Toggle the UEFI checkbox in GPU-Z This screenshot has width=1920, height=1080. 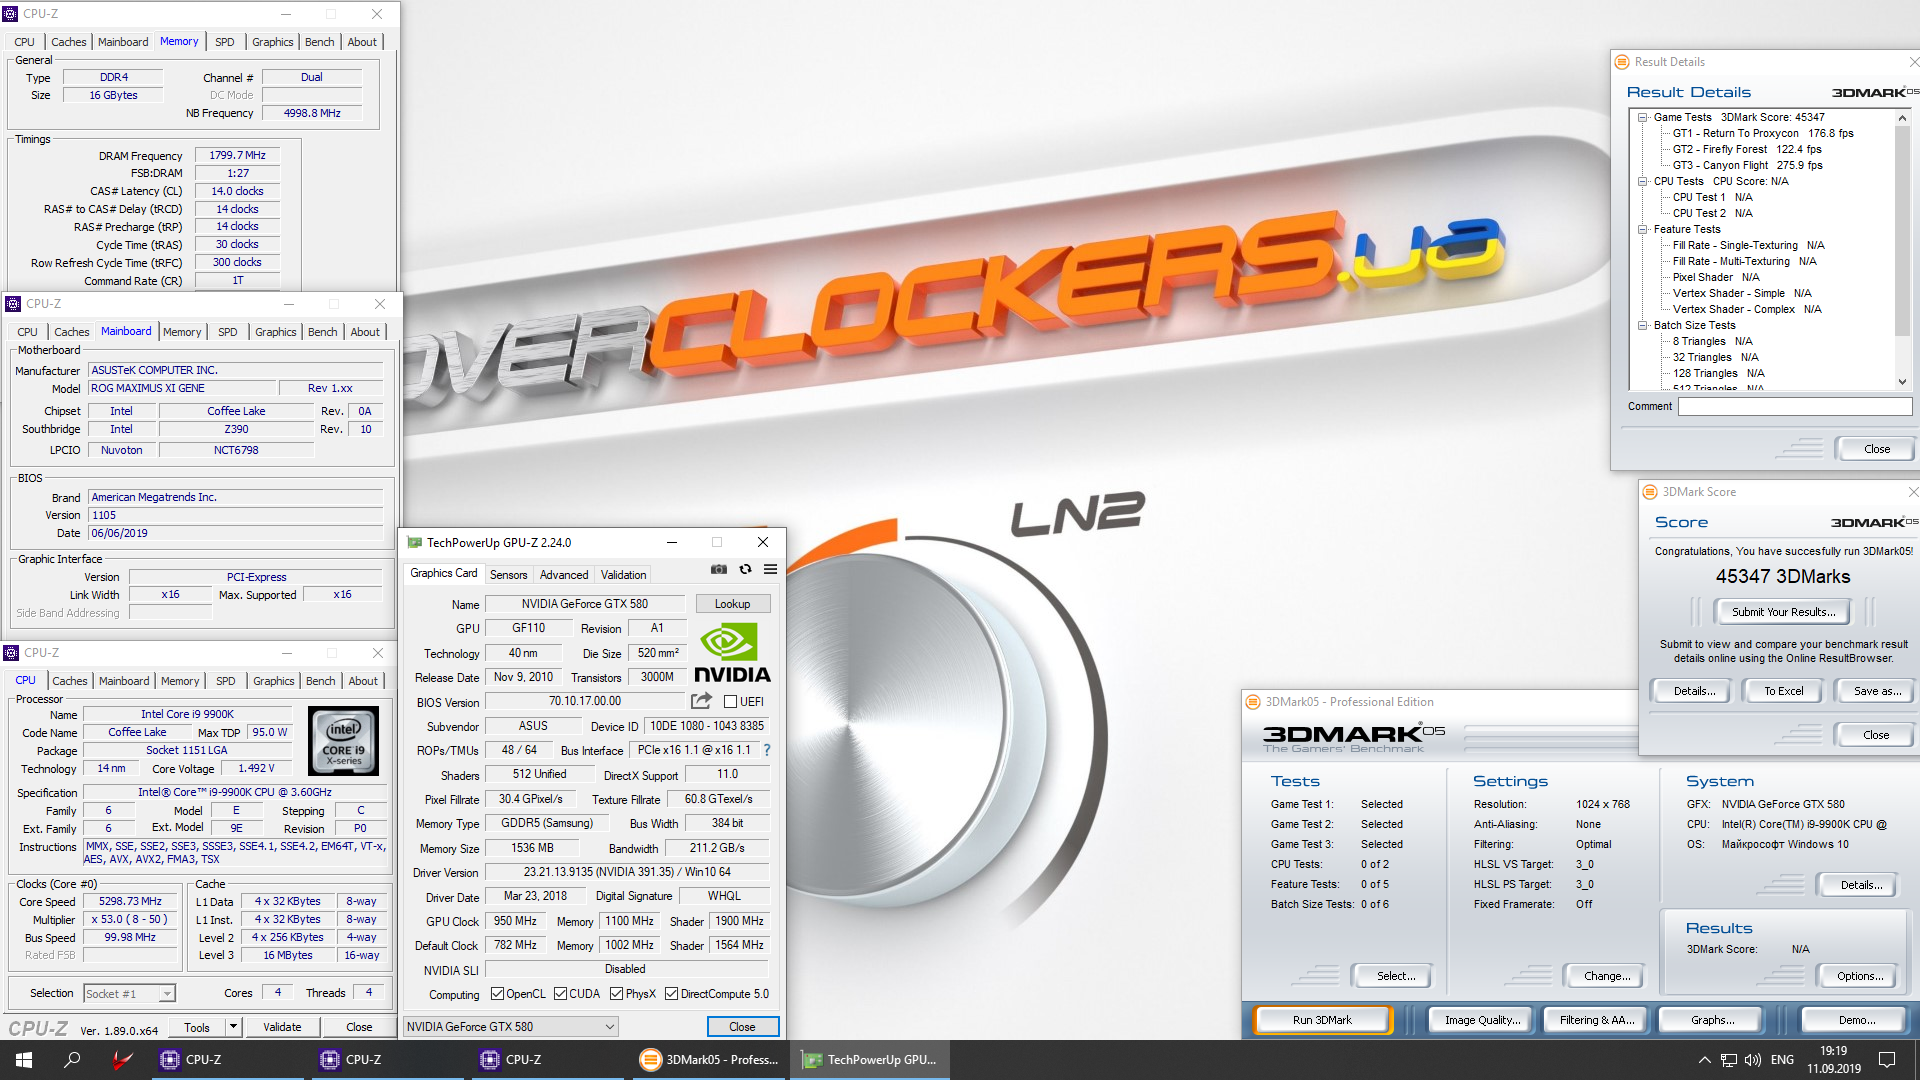pos(730,702)
